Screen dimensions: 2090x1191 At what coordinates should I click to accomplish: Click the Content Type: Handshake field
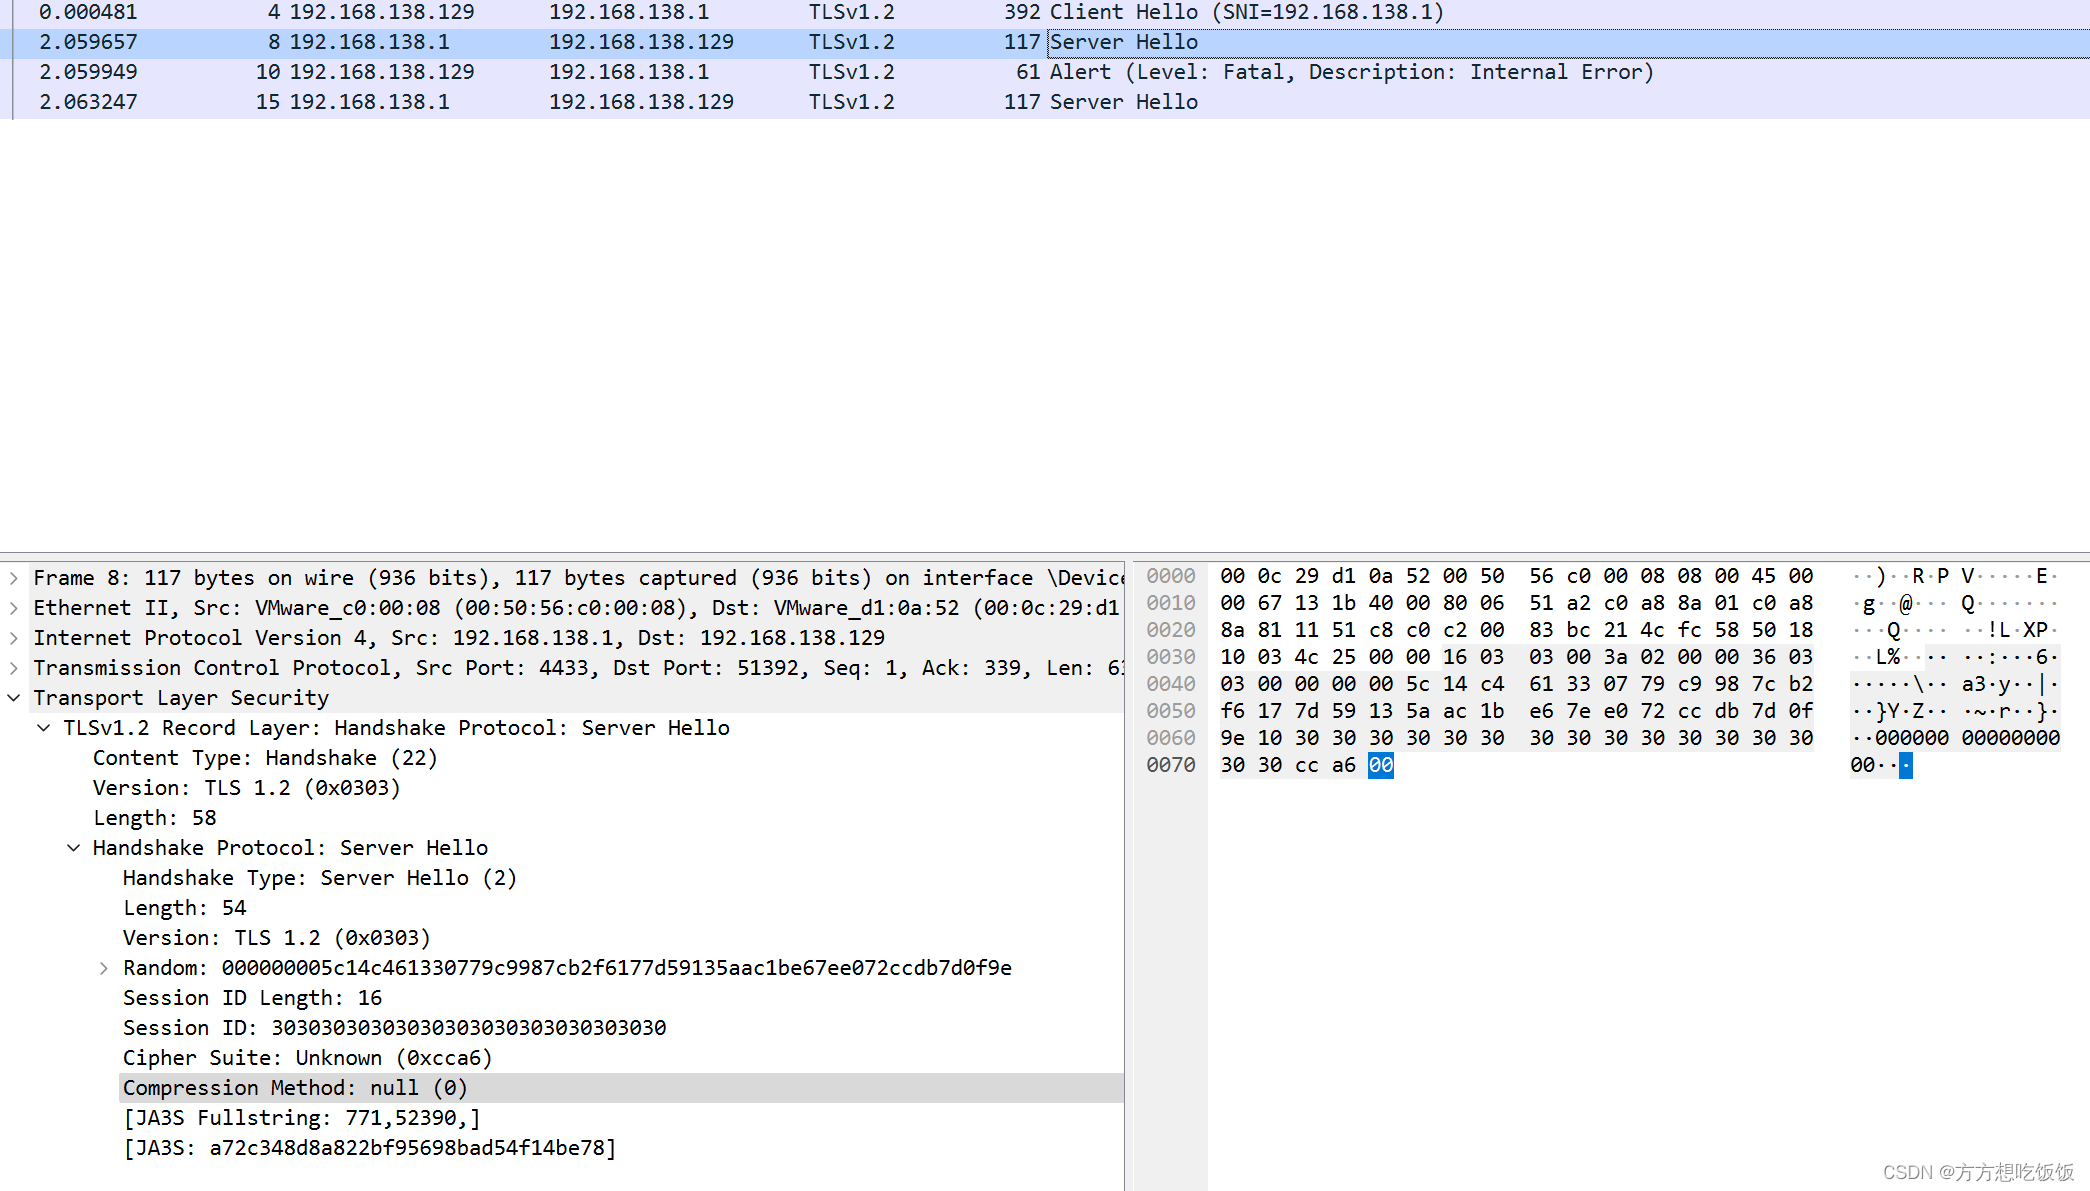click(x=265, y=758)
